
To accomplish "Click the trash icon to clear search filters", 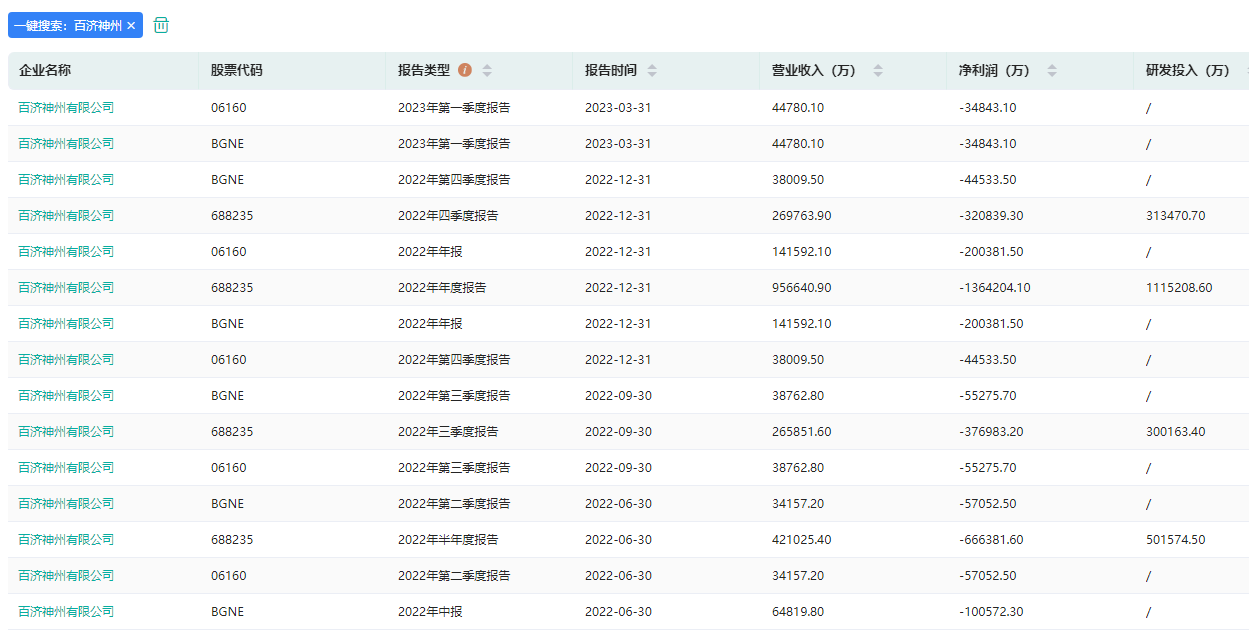I will [161, 25].
